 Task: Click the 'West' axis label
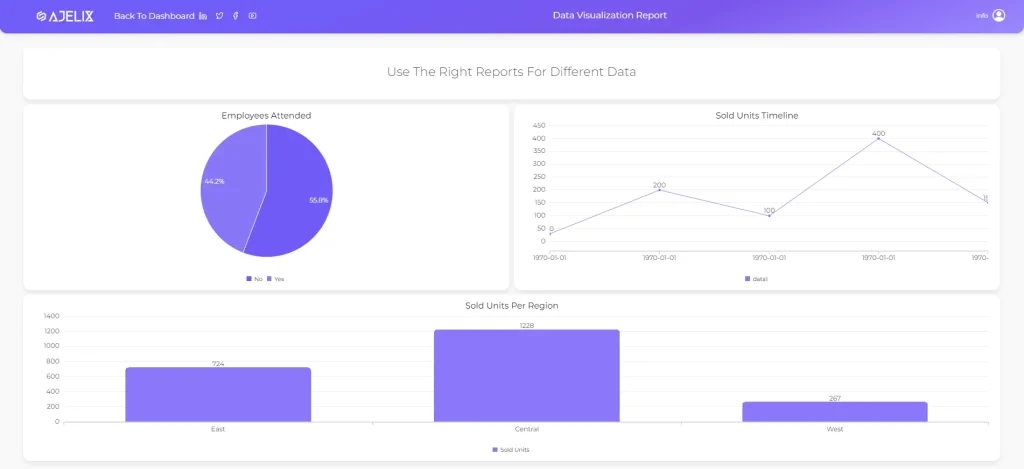click(835, 430)
